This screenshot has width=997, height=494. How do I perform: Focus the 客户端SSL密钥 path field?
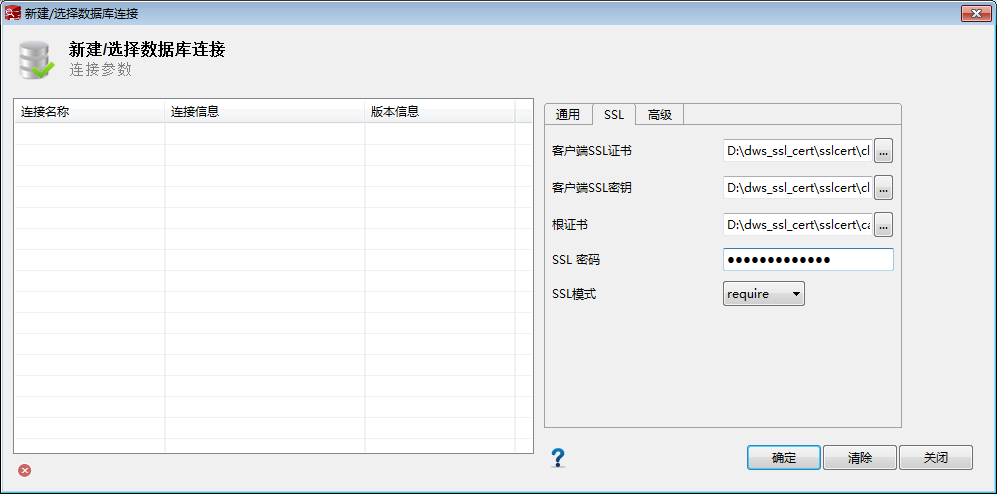point(798,188)
